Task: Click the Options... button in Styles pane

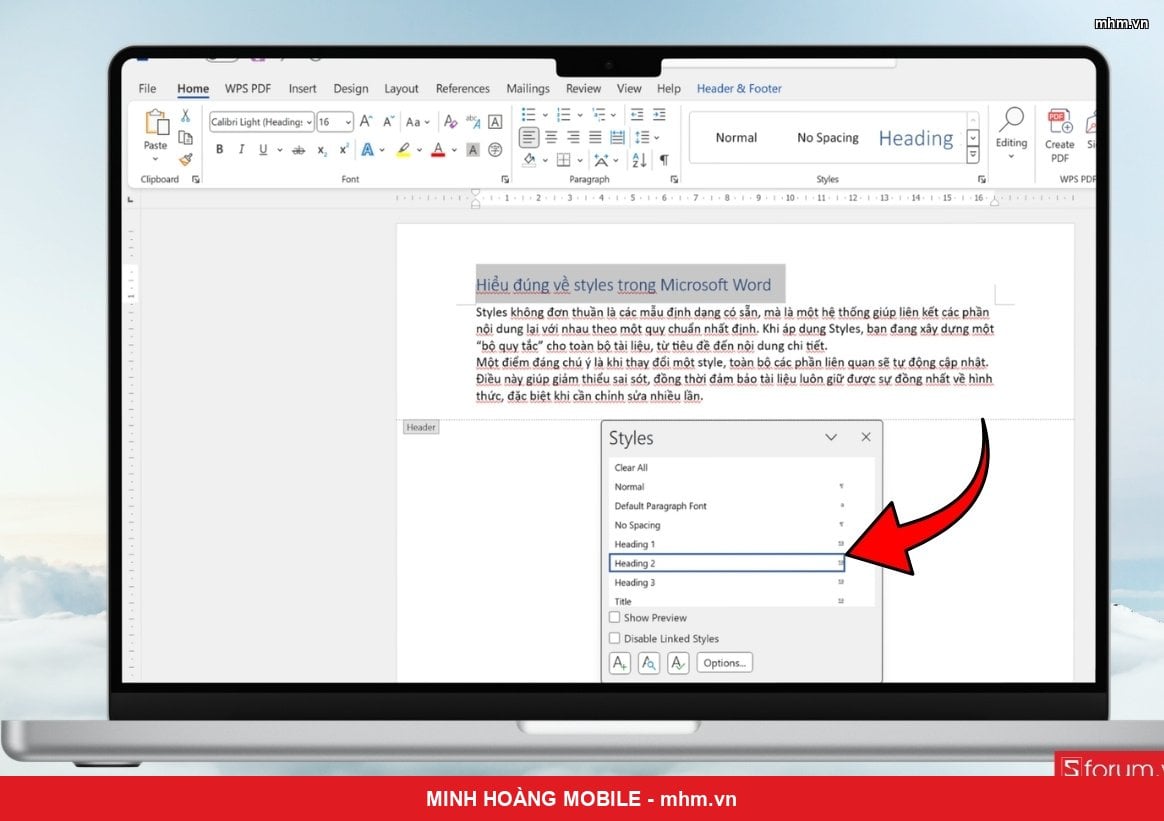Action: [x=724, y=663]
